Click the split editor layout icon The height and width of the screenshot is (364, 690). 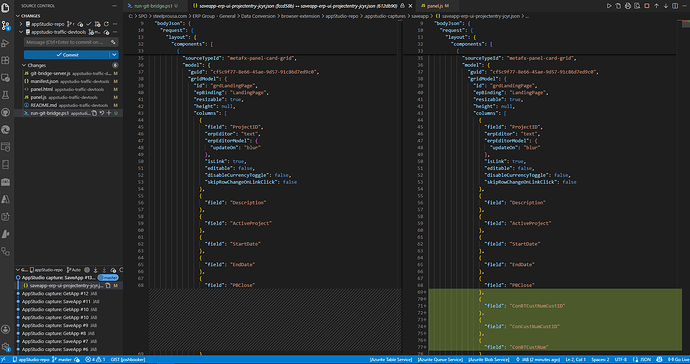point(675,6)
